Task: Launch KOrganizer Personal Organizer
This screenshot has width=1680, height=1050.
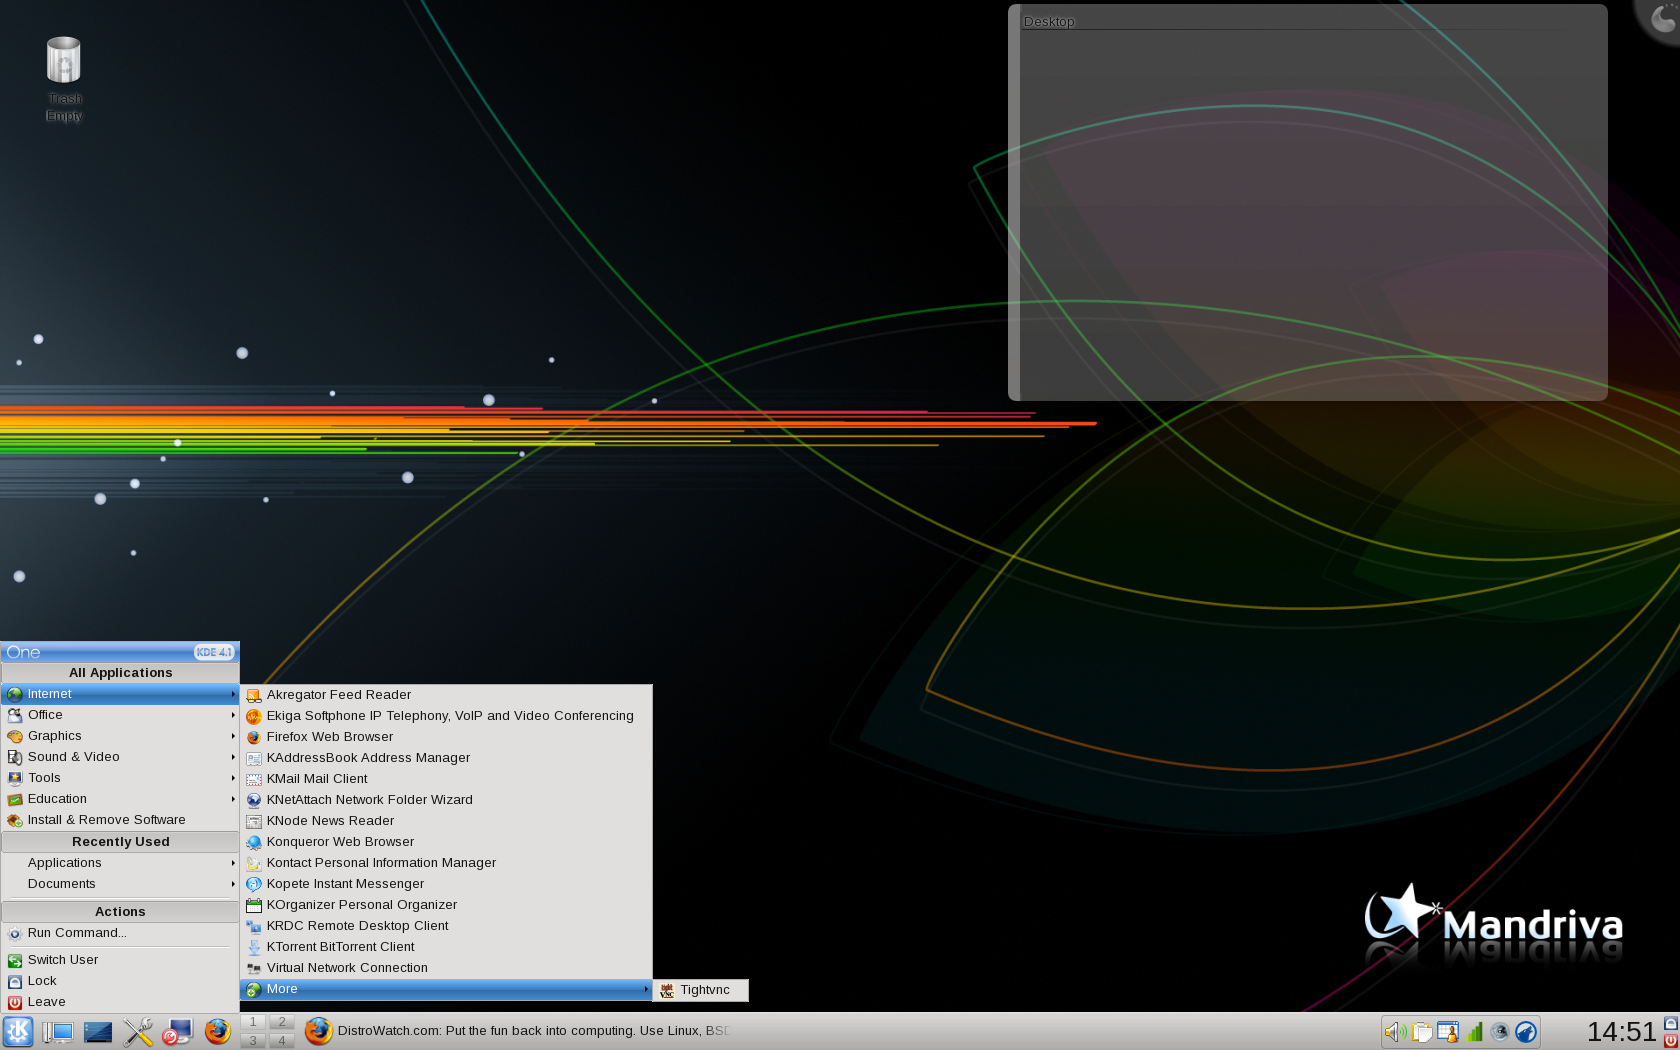Action: 446,905
